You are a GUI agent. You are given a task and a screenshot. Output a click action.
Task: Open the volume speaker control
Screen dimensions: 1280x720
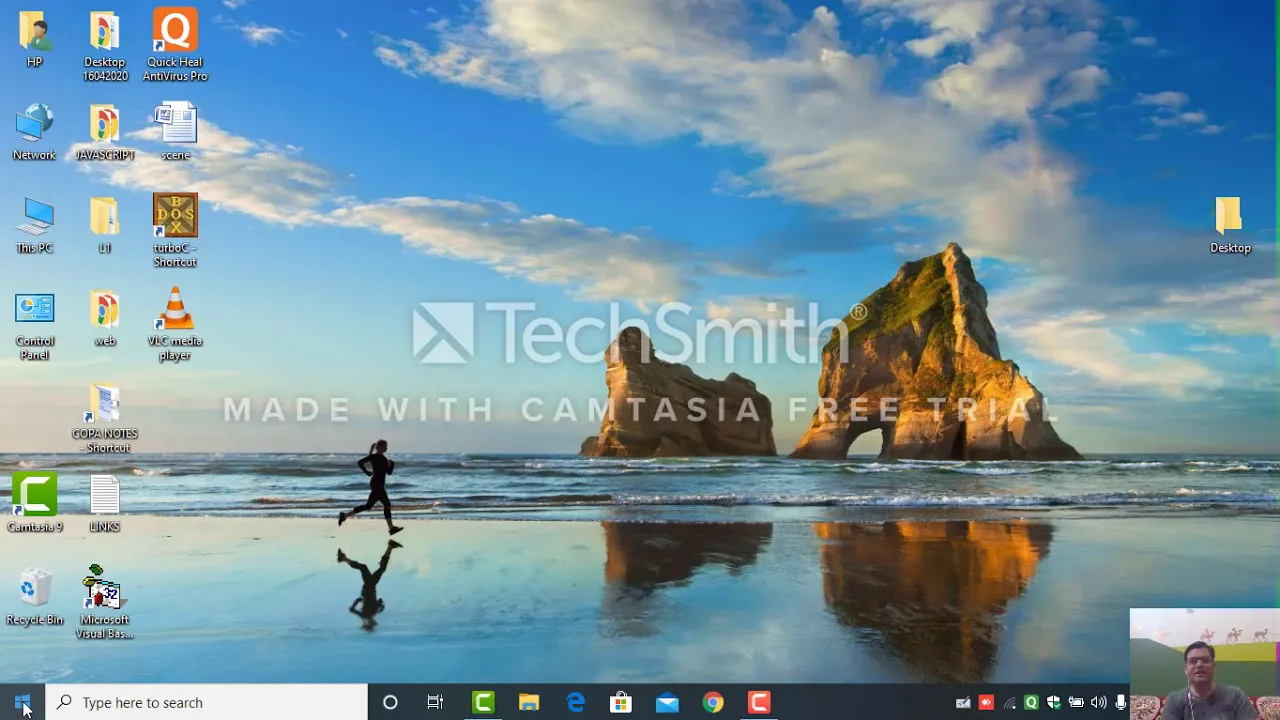(1099, 703)
